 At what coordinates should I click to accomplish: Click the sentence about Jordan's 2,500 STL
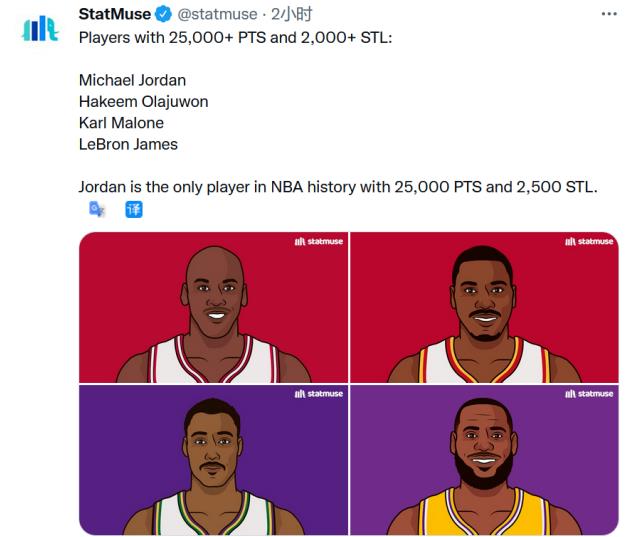click(x=338, y=187)
